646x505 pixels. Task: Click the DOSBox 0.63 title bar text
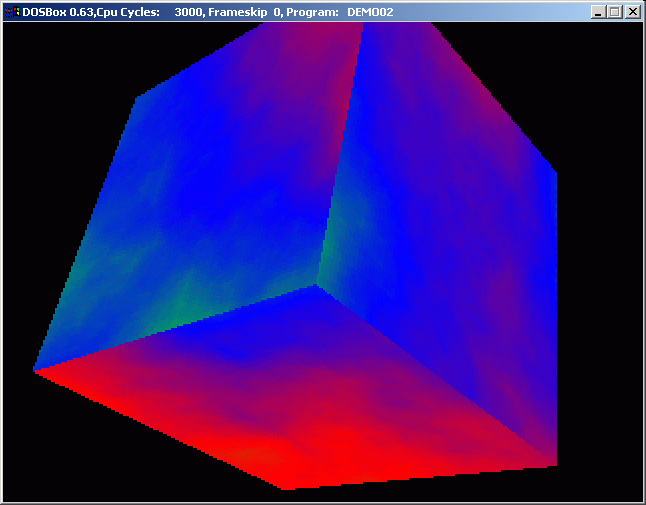coord(208,12)
